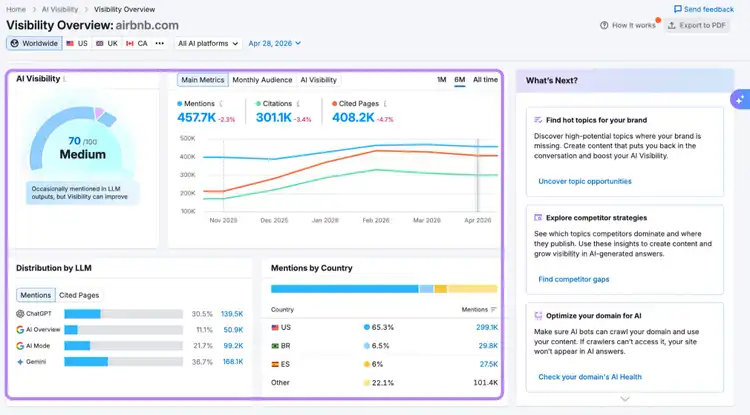Switch to the Main Metrics tab
Viewport: 750px width, 415px height.
[x=203, y=80]
